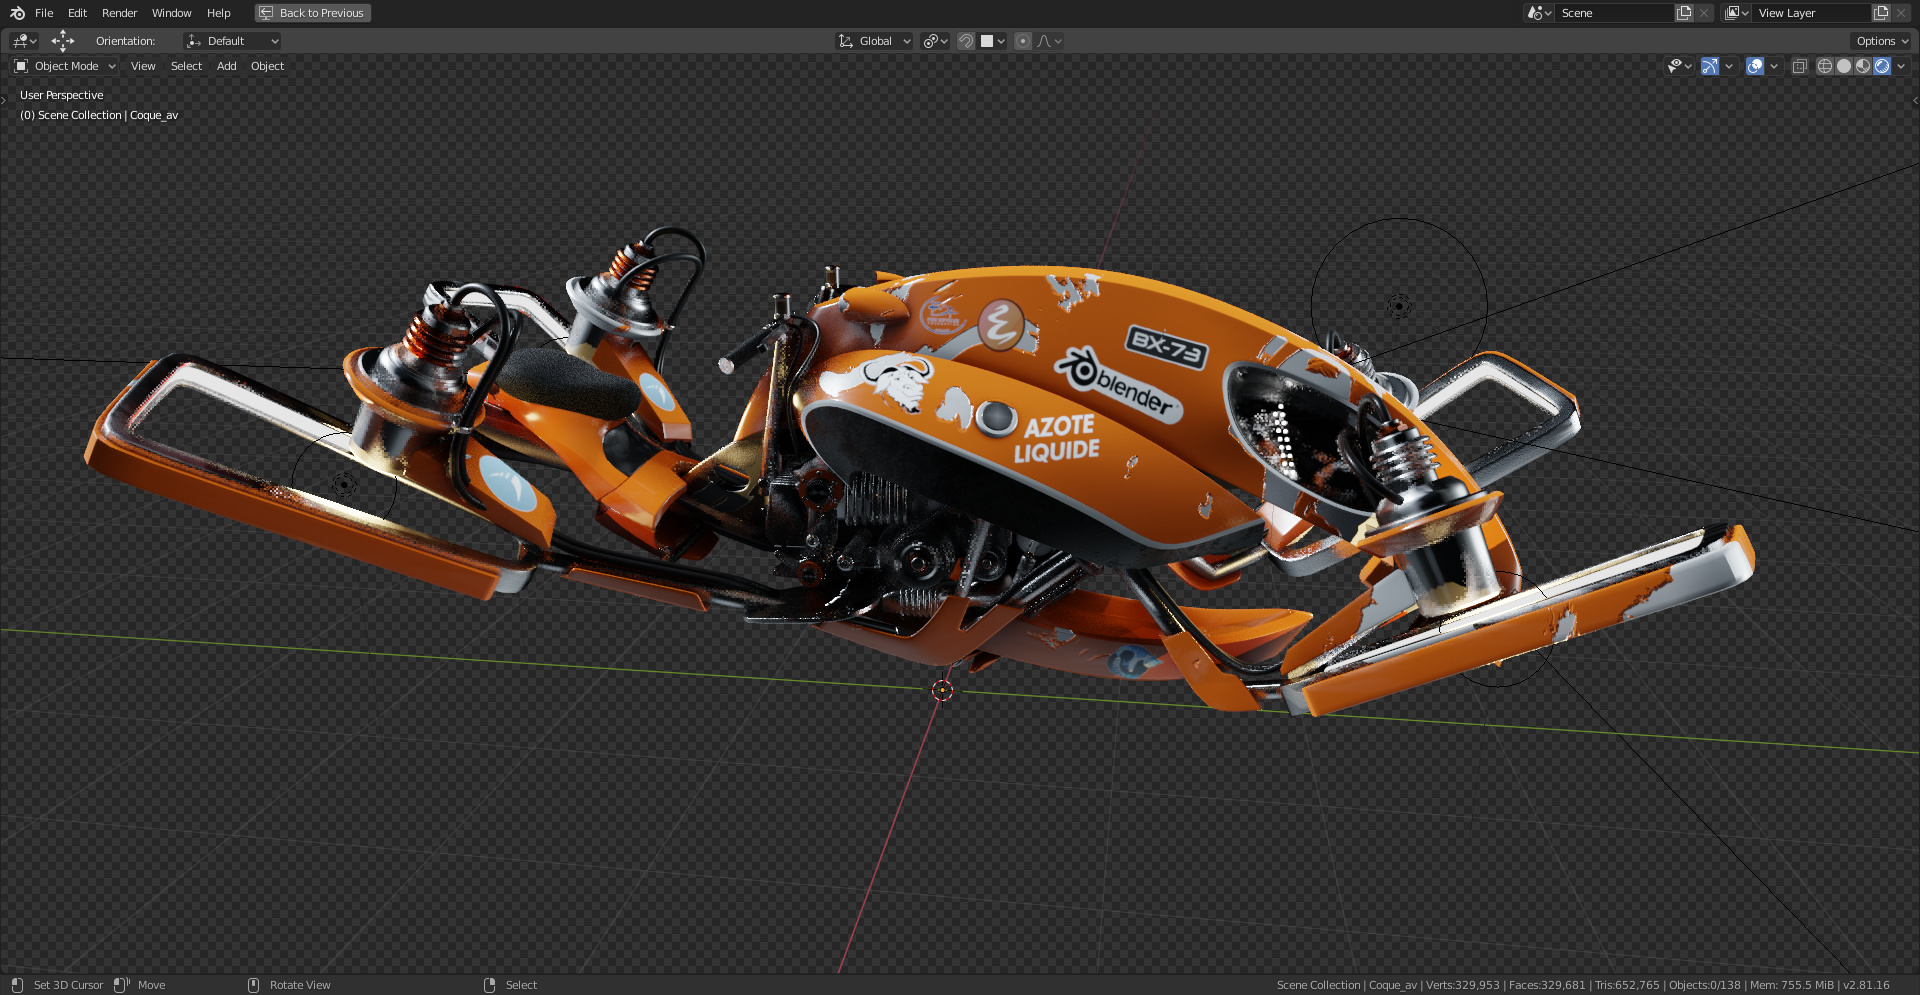Open the Edit menu
This screenshot has height=995, width=1920.
(77, 13)
